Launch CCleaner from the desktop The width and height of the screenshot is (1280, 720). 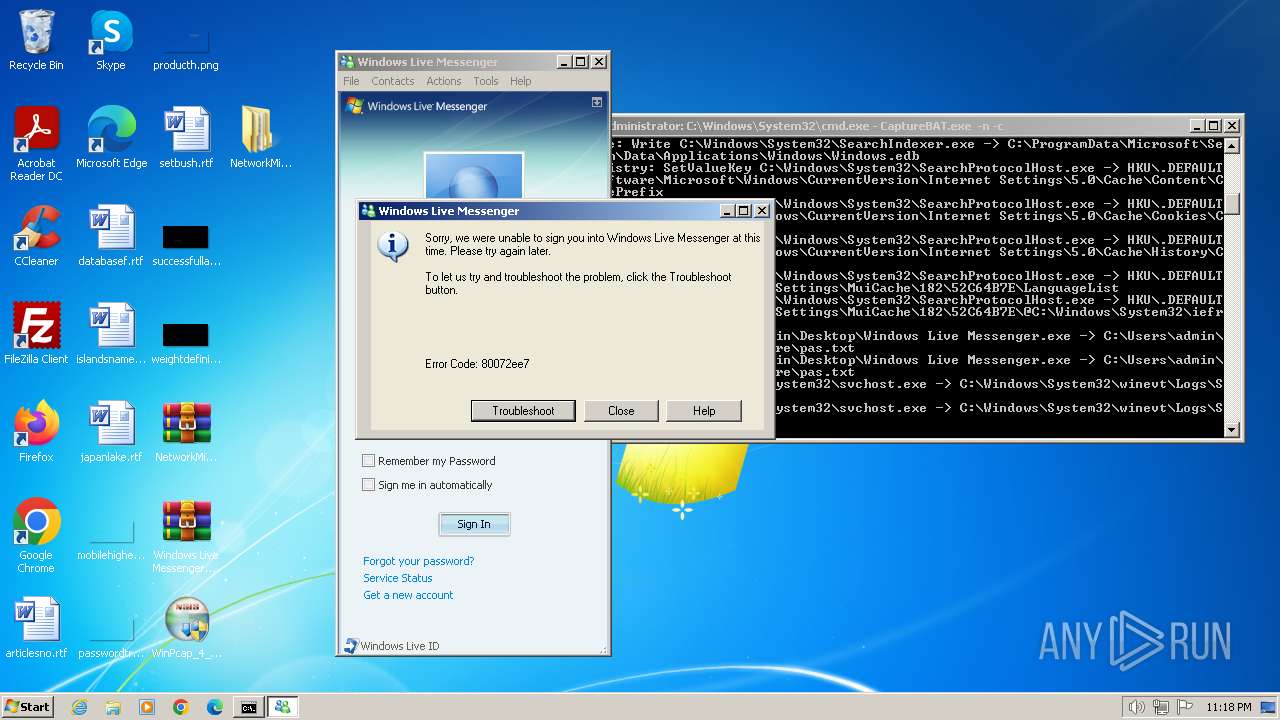[36, 235]
